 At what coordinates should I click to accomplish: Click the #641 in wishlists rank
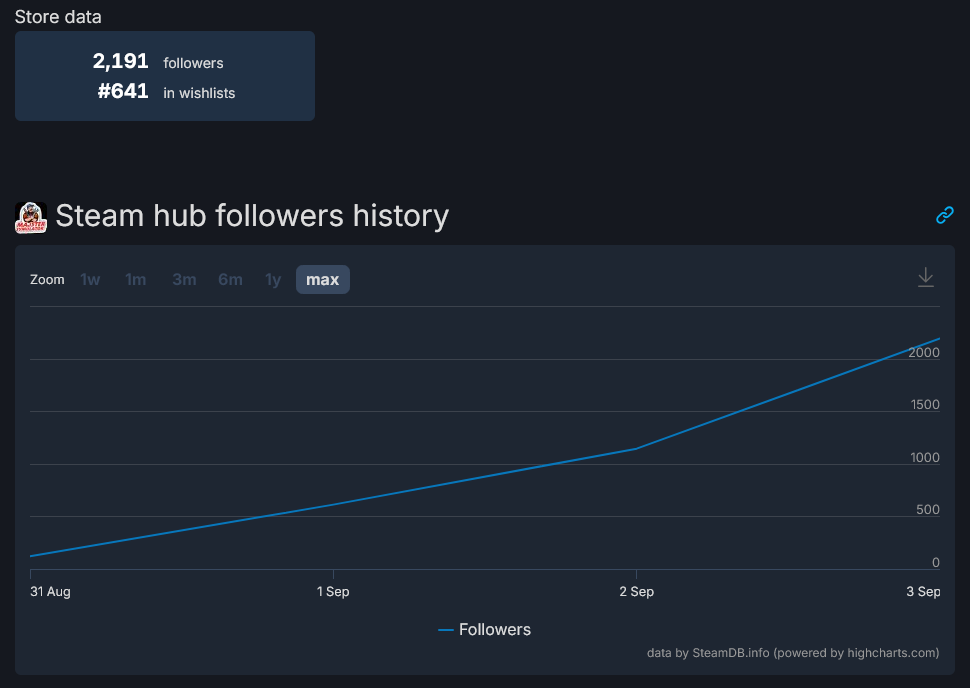[124, 92]
